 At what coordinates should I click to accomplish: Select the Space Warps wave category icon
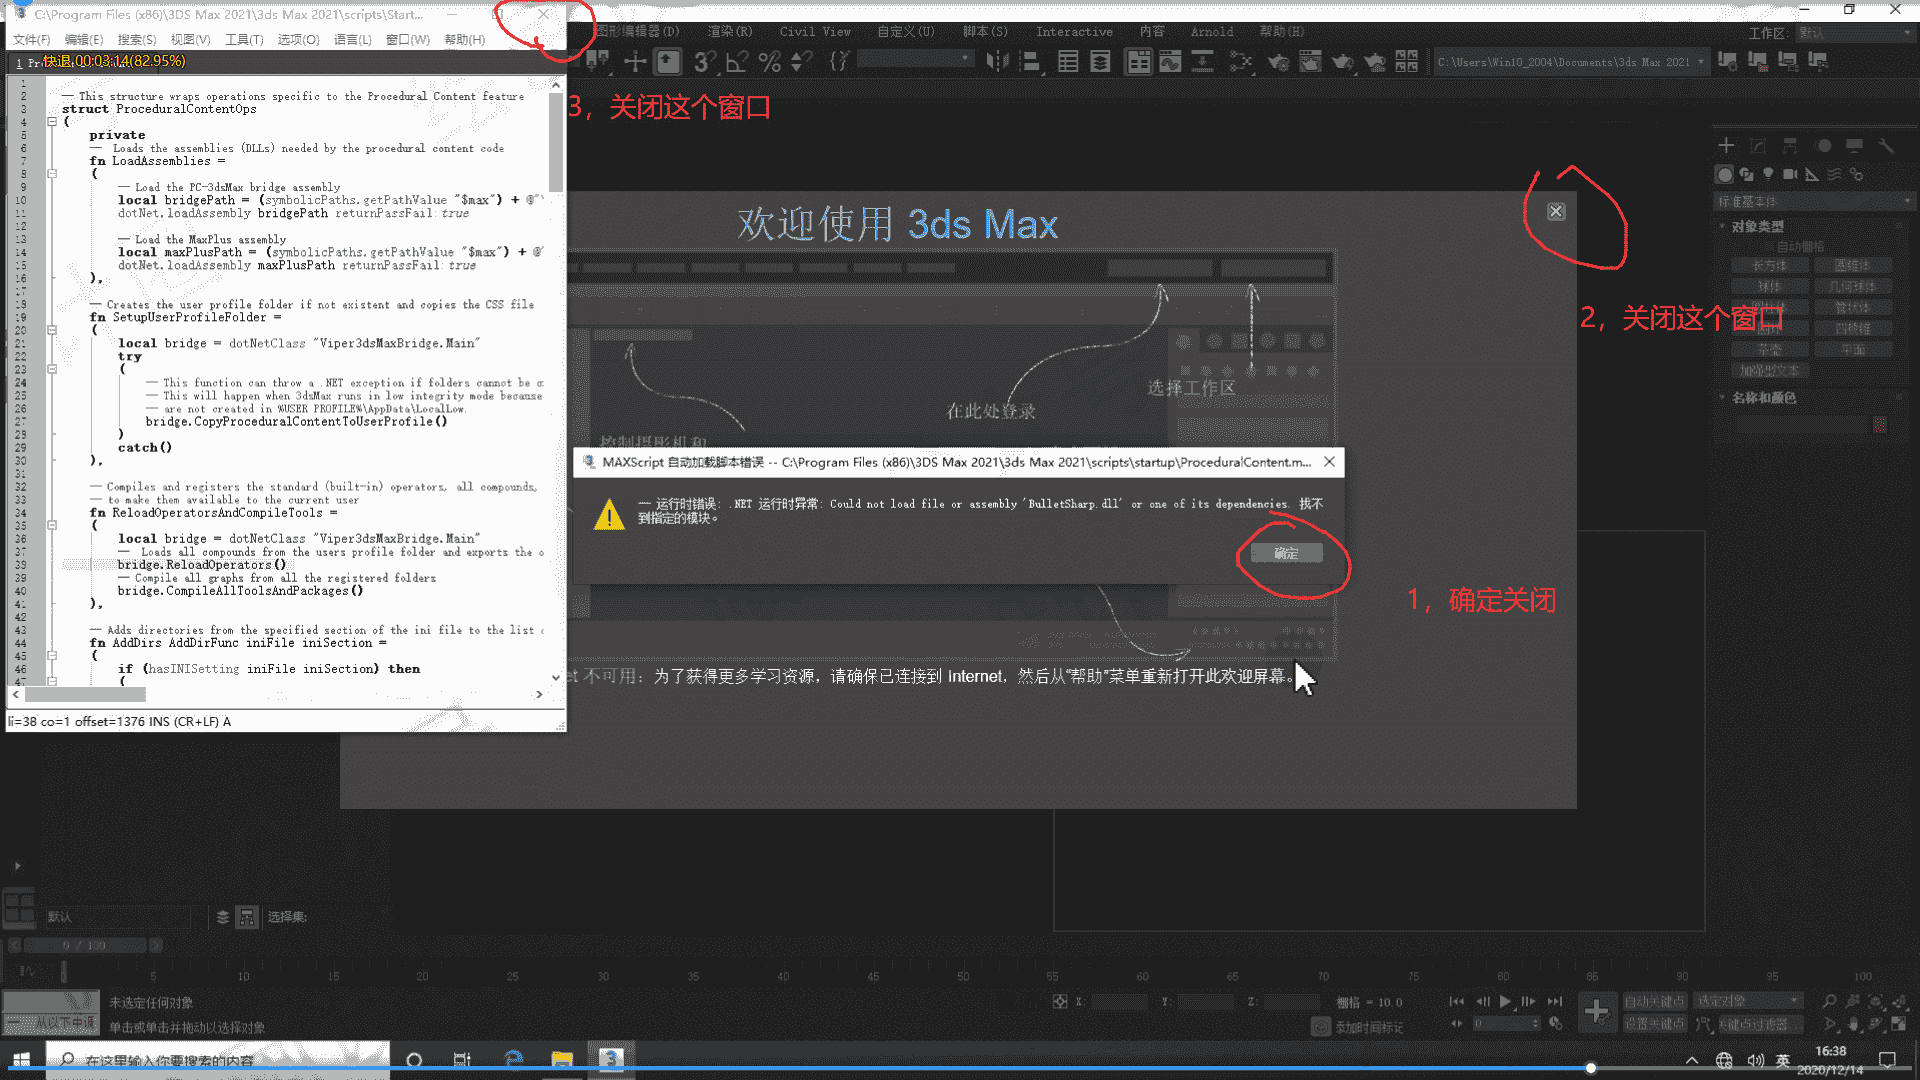click(1834, 174)
